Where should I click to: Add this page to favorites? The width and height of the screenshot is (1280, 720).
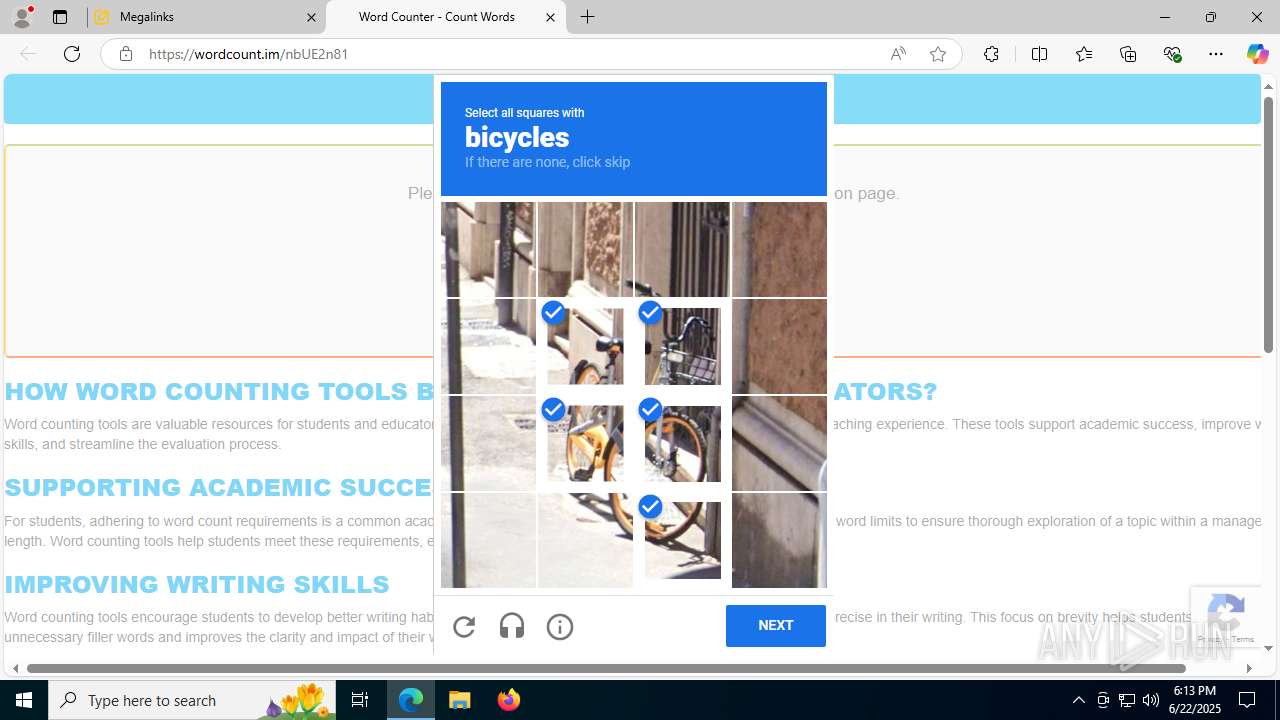point(938,54)
